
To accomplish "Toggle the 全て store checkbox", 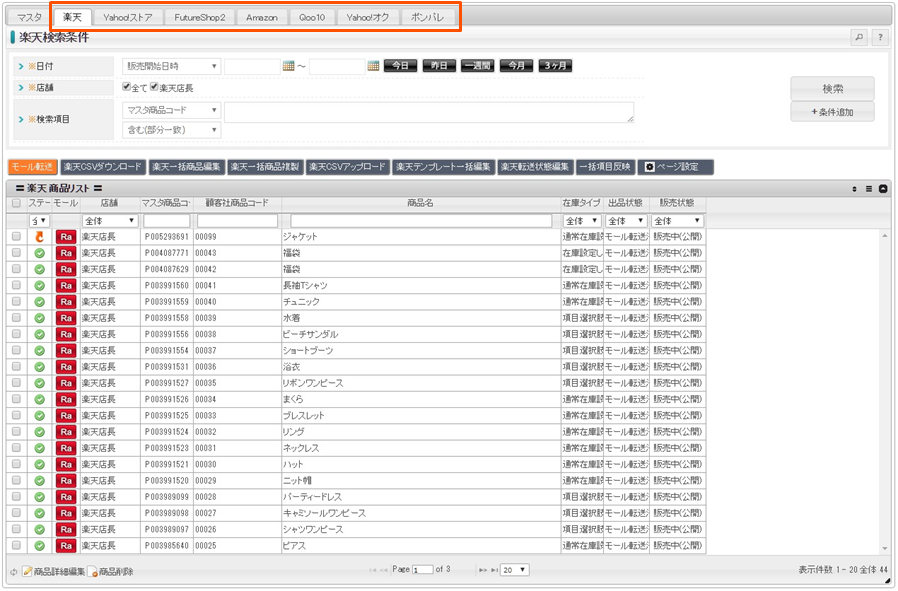I will point(127,87).
